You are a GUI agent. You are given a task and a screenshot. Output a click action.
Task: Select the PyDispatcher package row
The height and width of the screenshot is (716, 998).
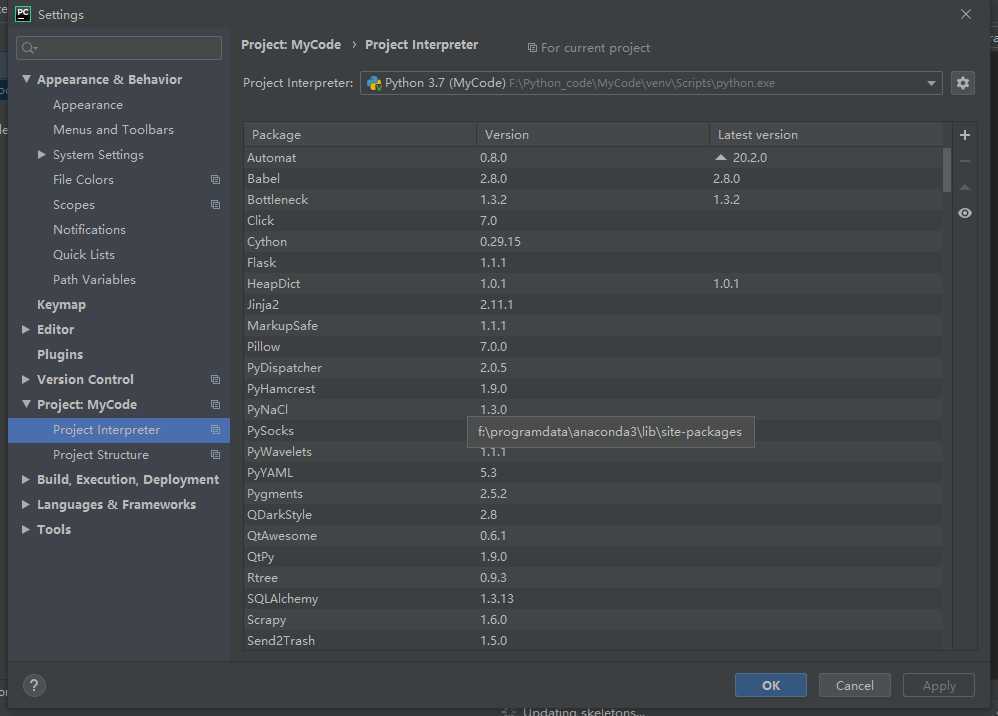pos(593,367)
